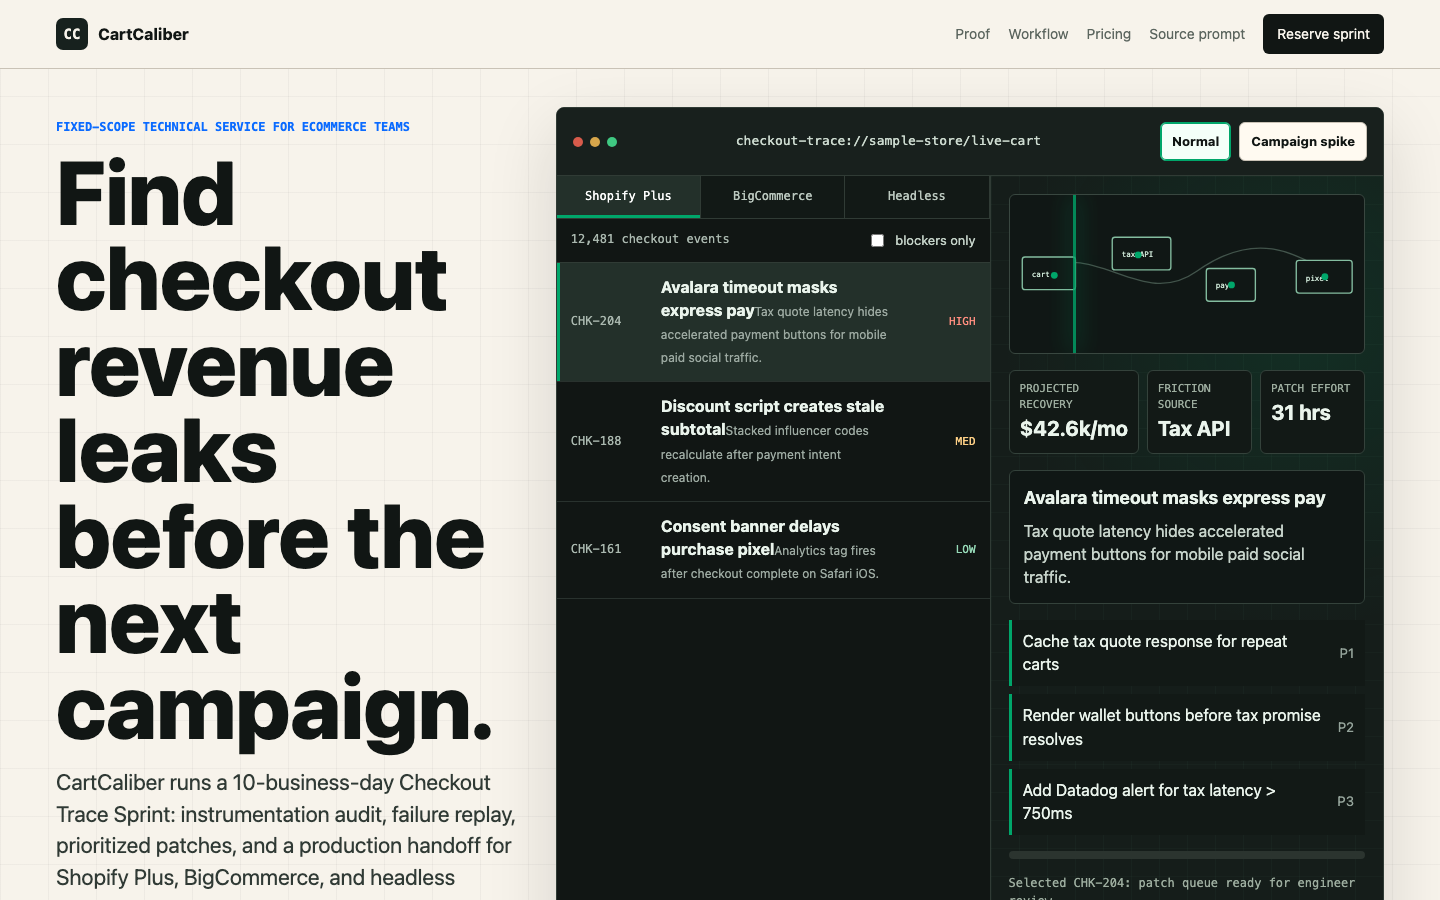Screen dimensions: 1440x900
Task: Switch to Normal traffic mode
Action: (1195, 142)
